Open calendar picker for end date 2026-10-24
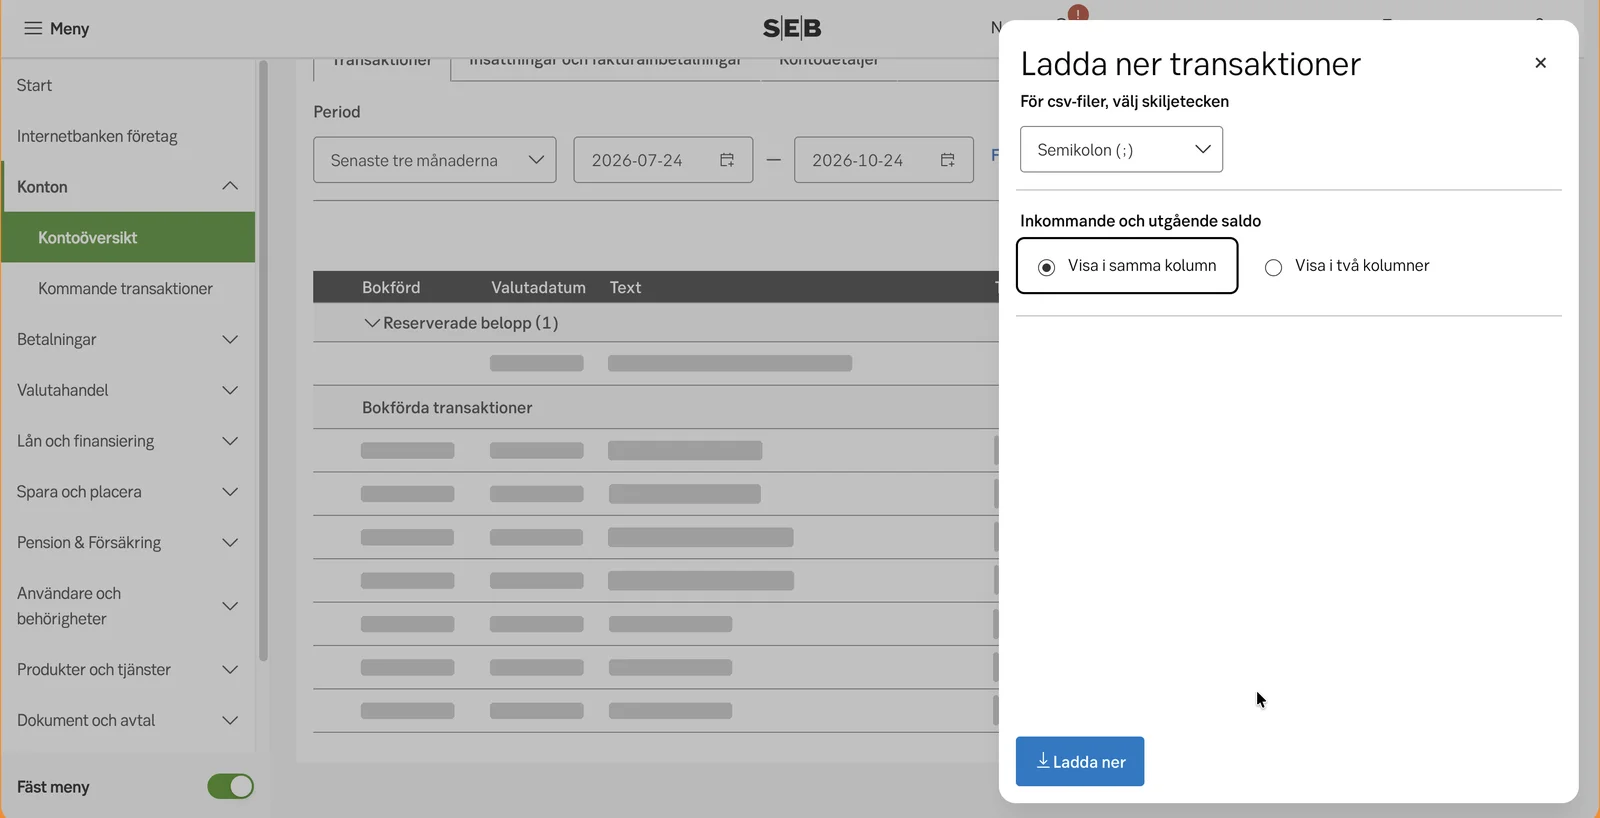 (x=948, y=160)
